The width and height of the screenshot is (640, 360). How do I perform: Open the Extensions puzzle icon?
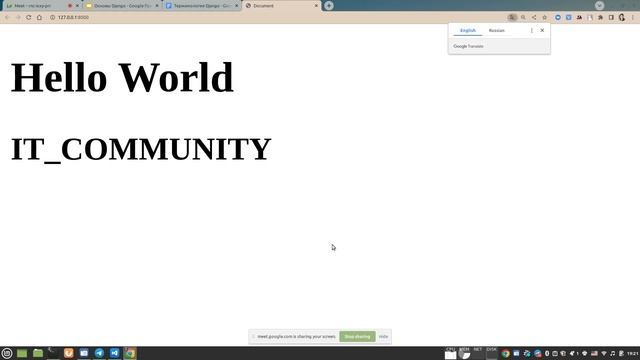[x=600, y=18]
